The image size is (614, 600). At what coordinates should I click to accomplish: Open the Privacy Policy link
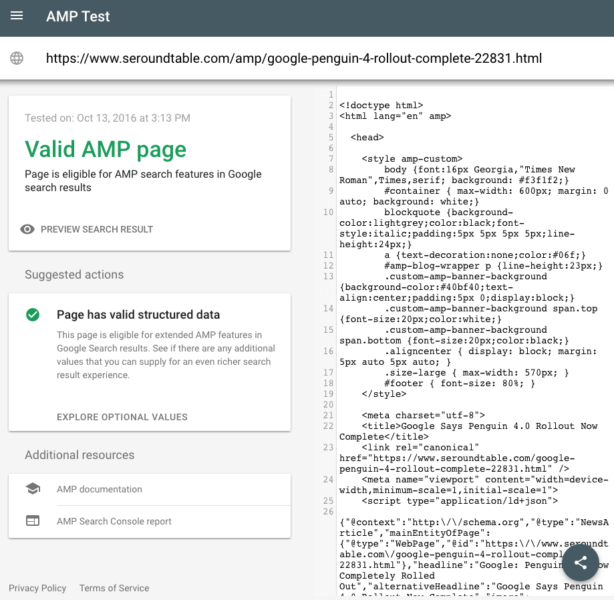pos(38,588)
